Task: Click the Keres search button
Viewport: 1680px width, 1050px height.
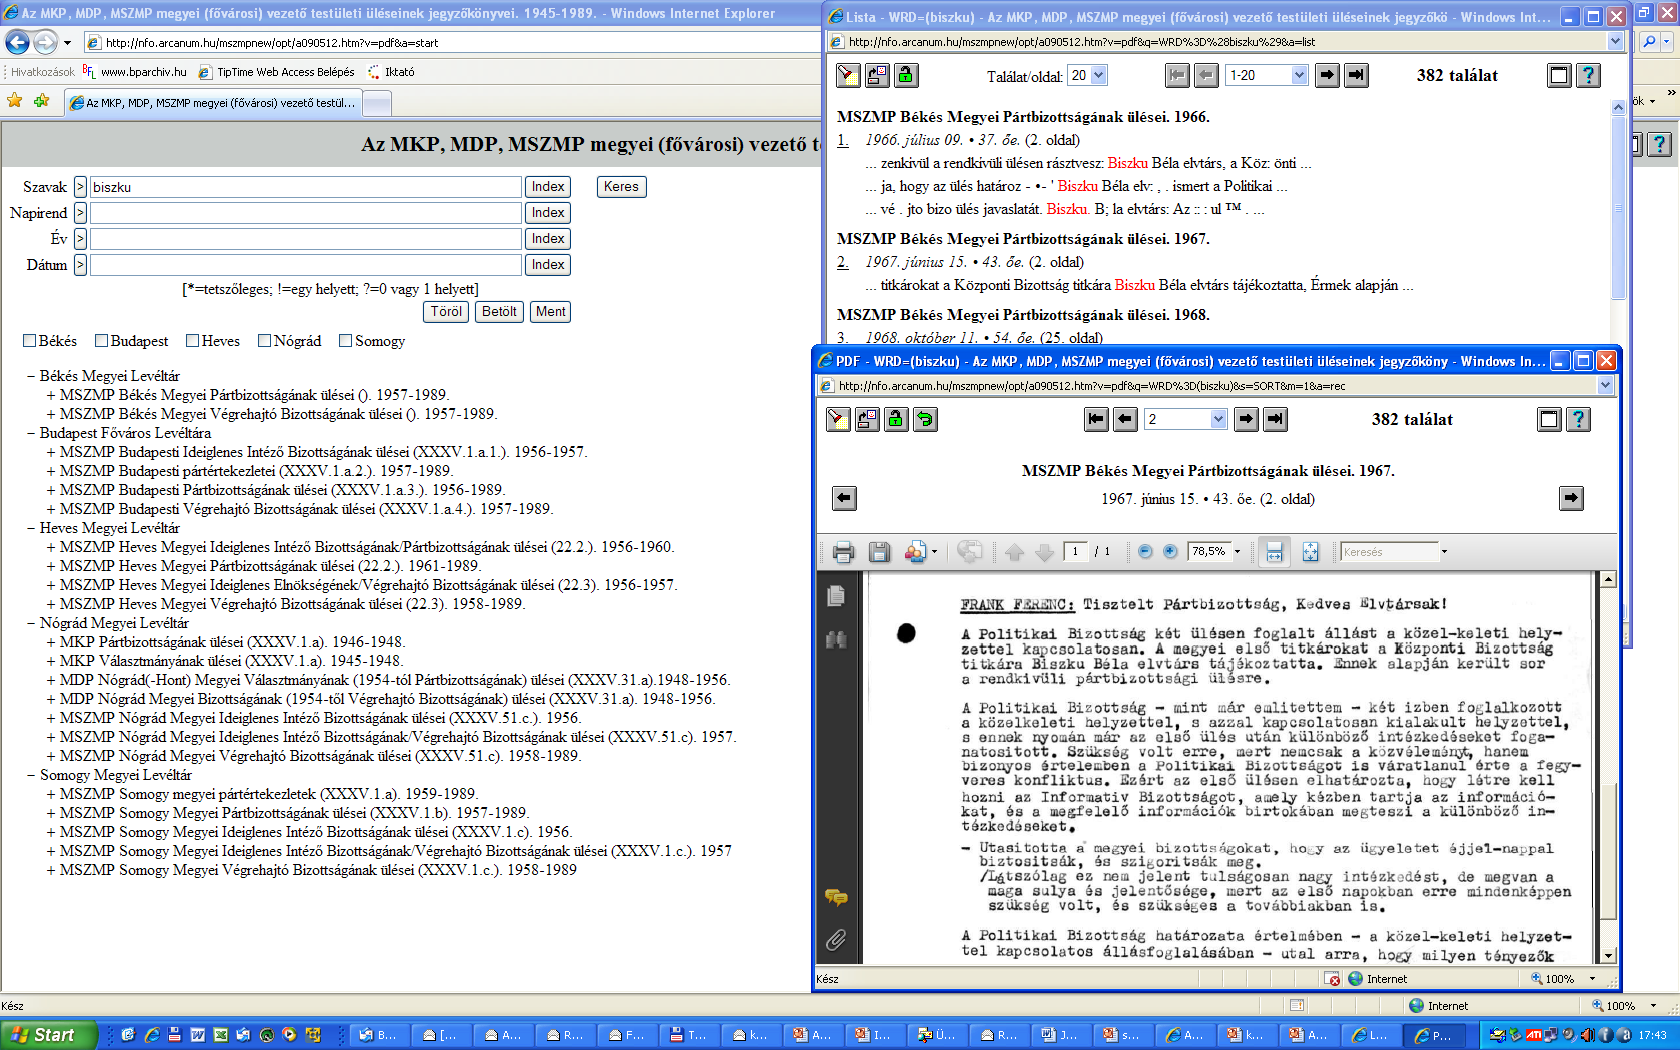Action: tap(621, 187)
